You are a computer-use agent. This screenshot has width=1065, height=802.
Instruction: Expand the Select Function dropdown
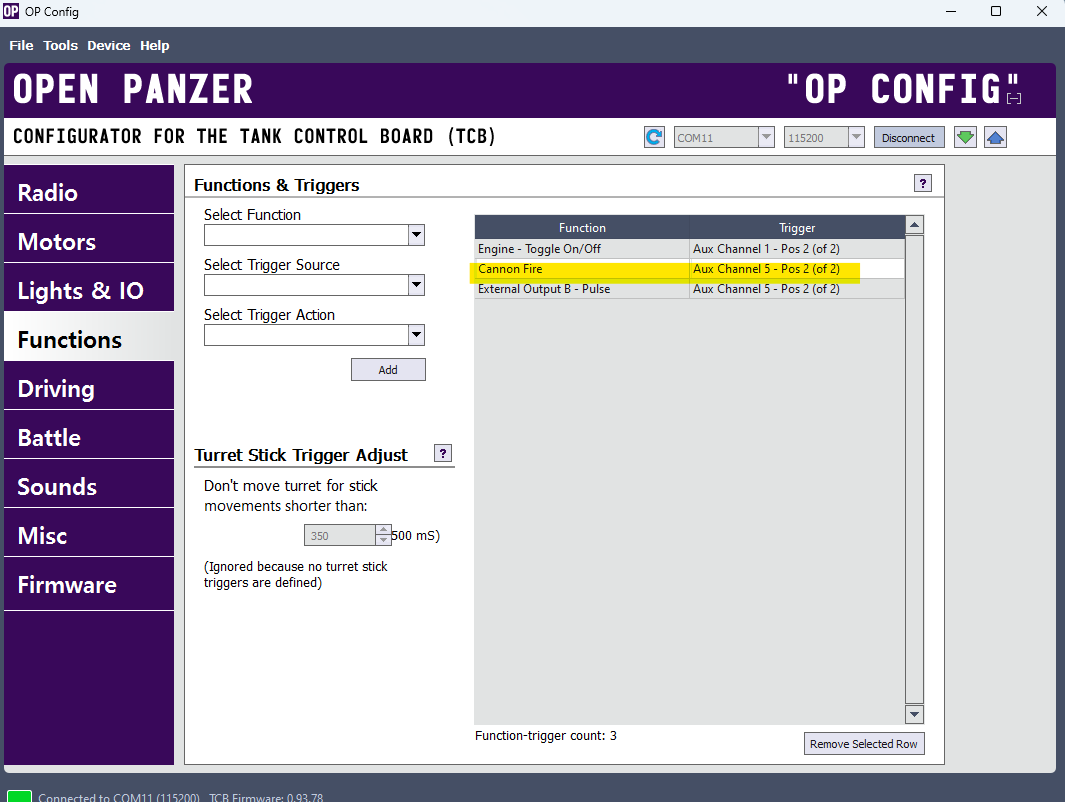(x=416, y=235)
